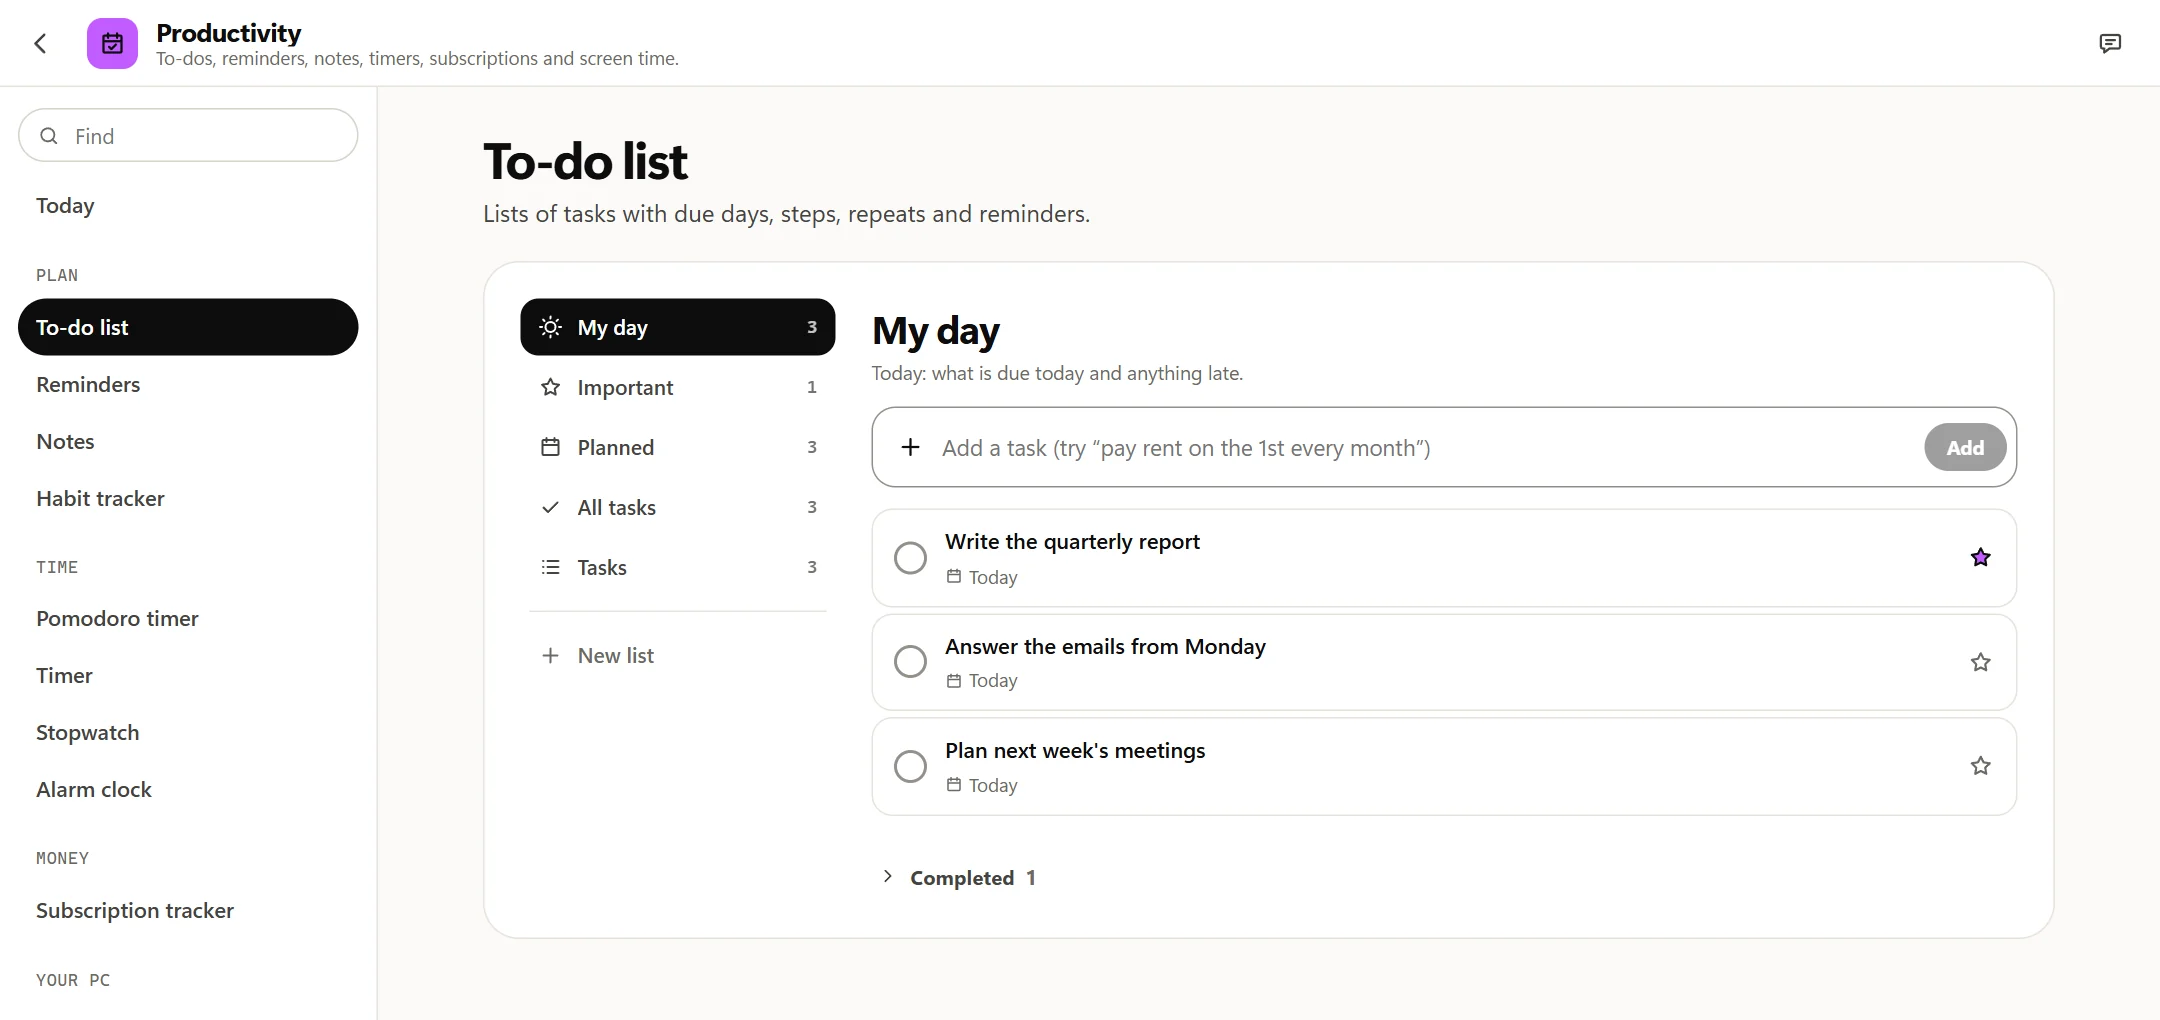Open the Tasks list
The image size is (2160, 1020).
(x=678, y=567)
